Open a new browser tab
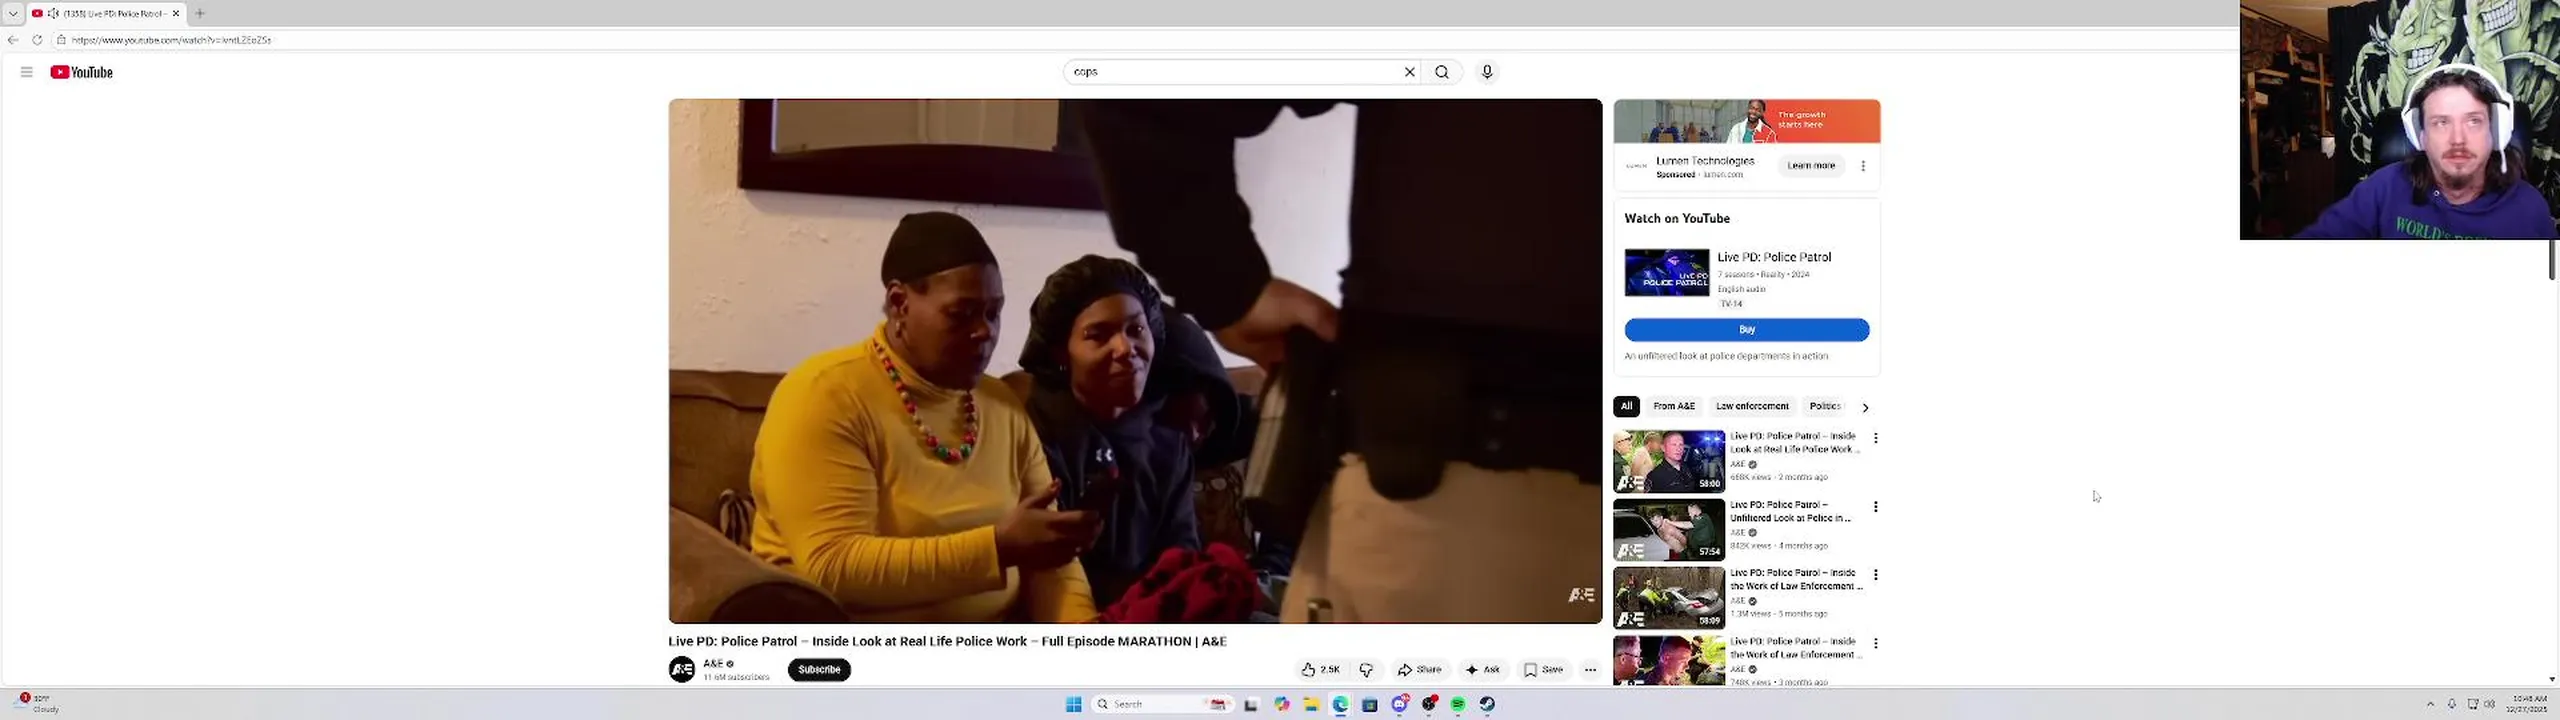The width and height of the screenshot is (2560, 720). 200,14
